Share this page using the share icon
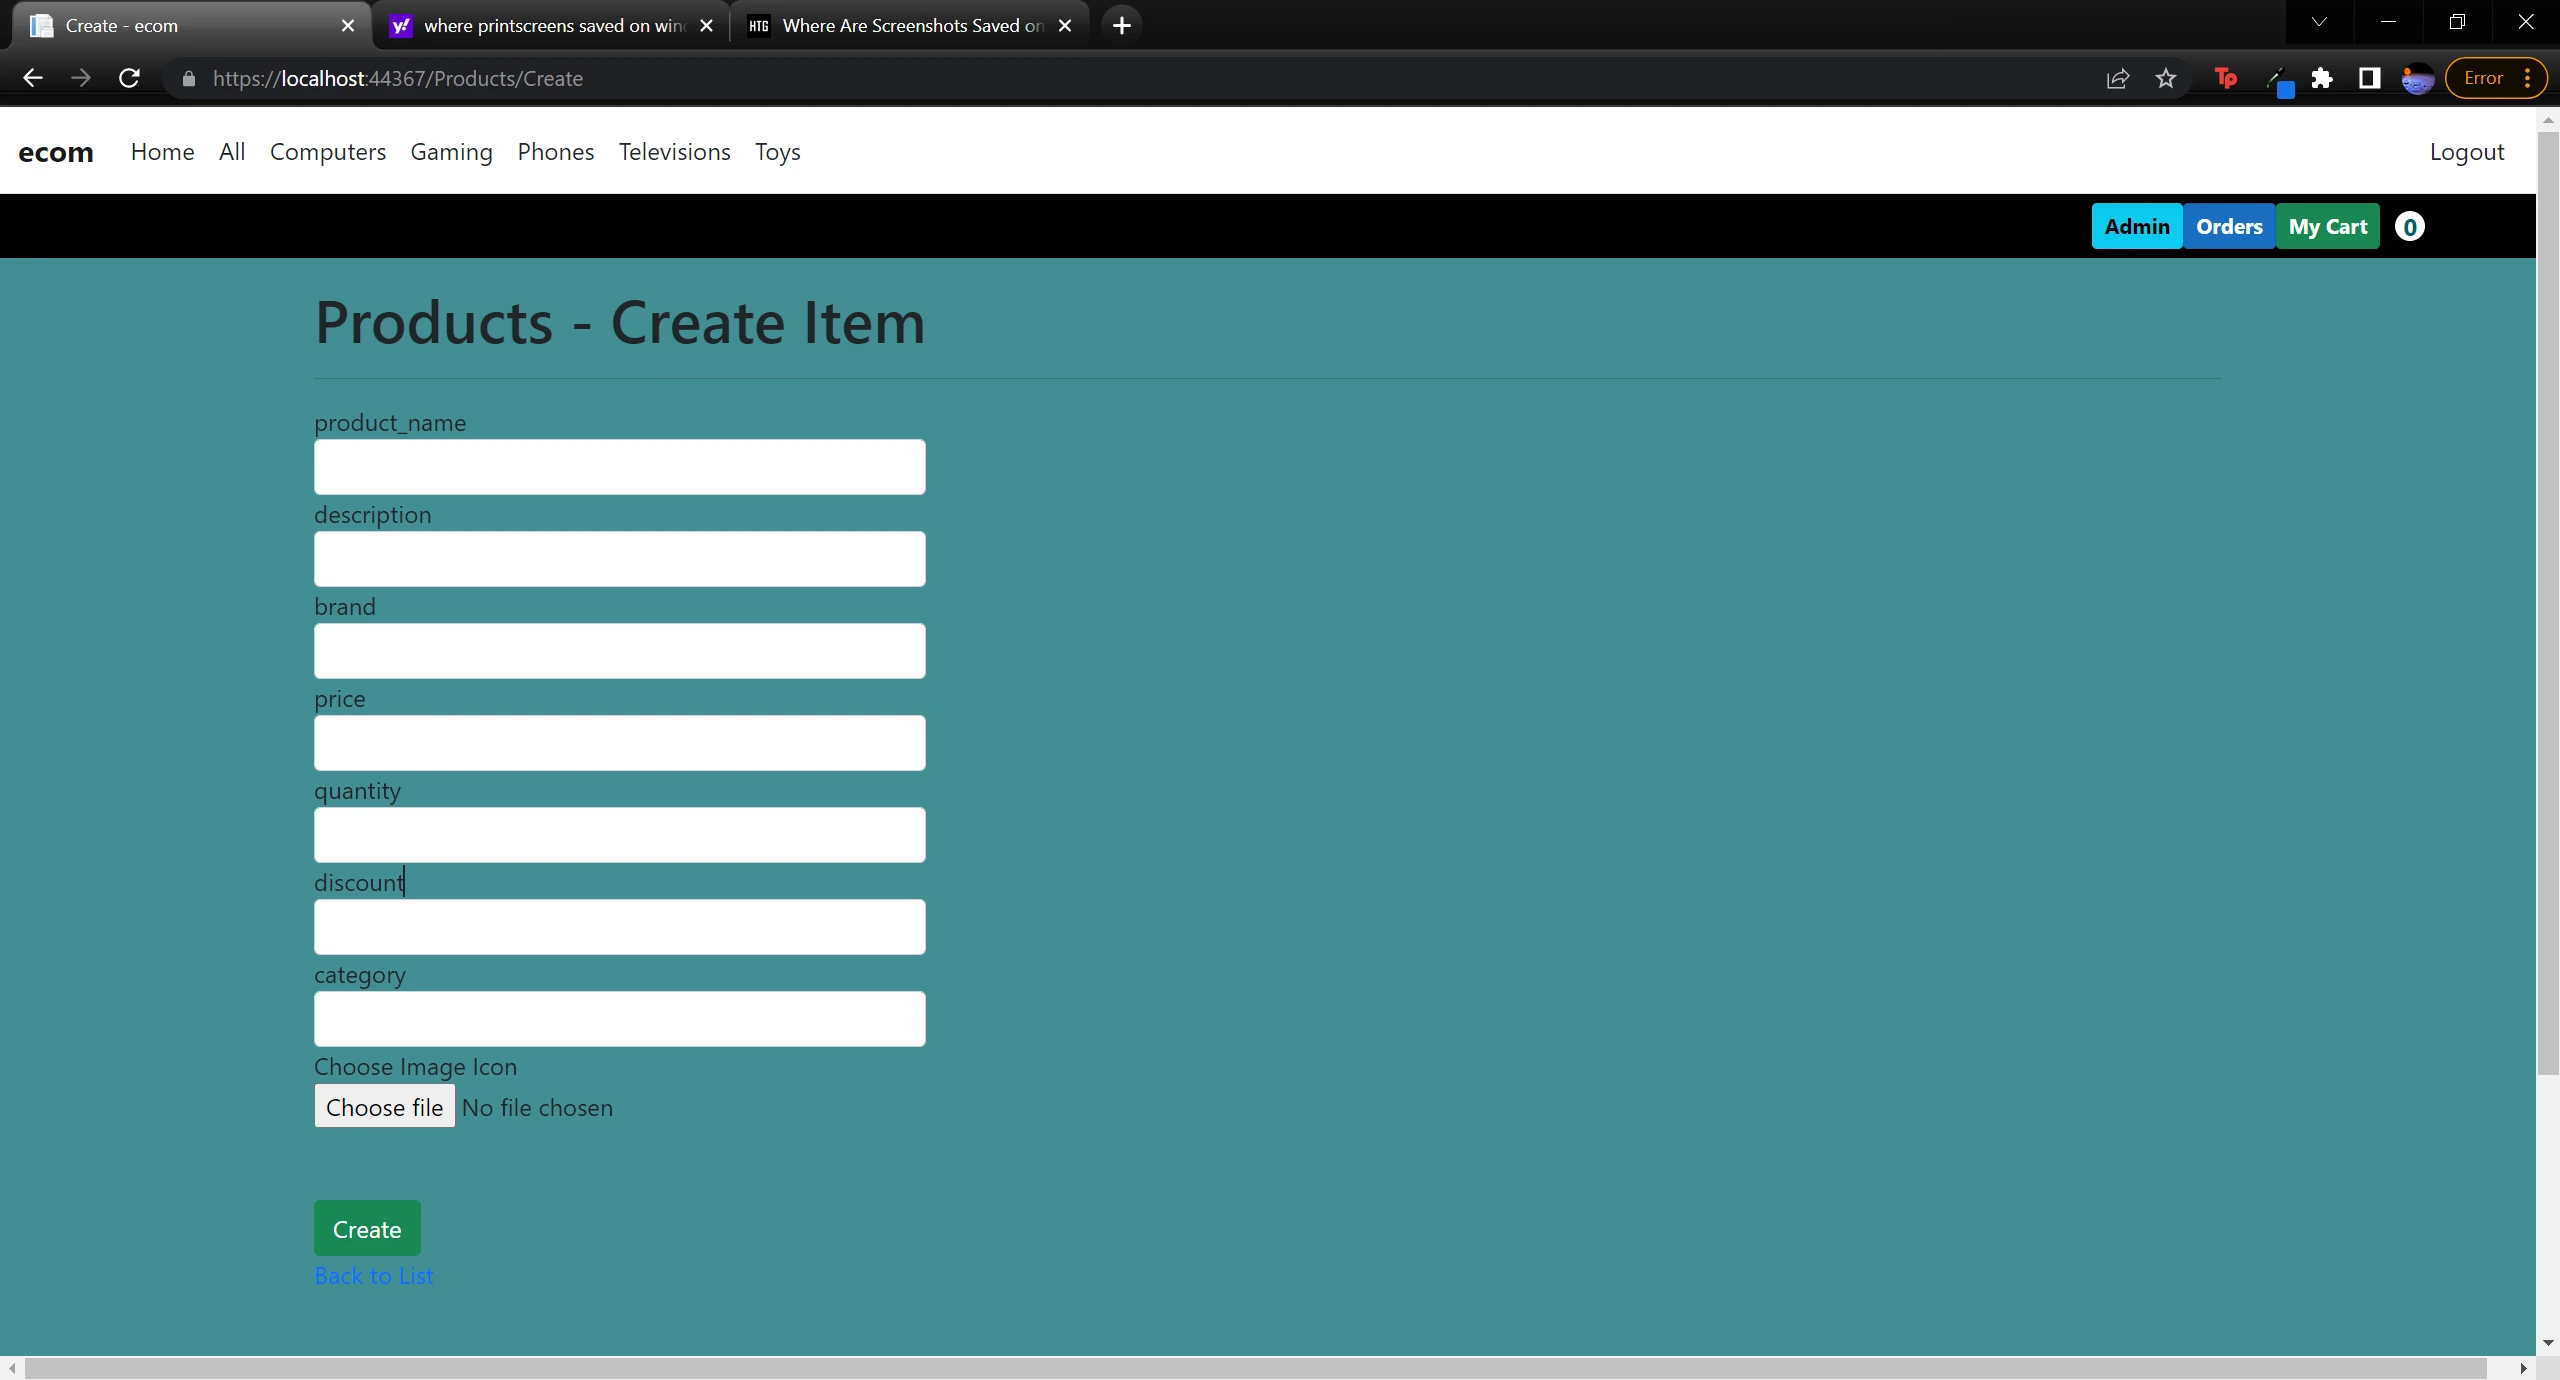Viewport: 2560px width, 1380px height. 2117,78
